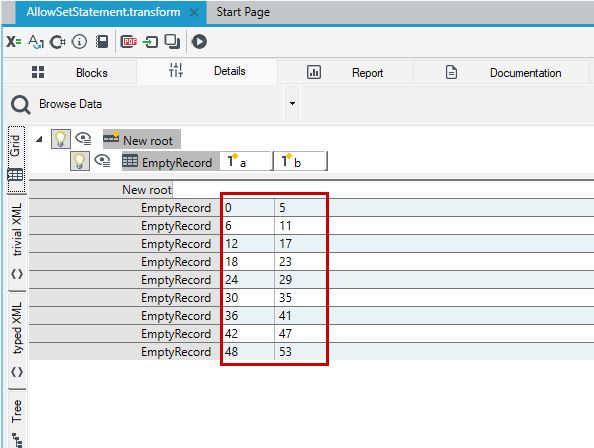Select EmptyRecord row label beside value 48
594x448 pixels.
(x=176, y=352)
